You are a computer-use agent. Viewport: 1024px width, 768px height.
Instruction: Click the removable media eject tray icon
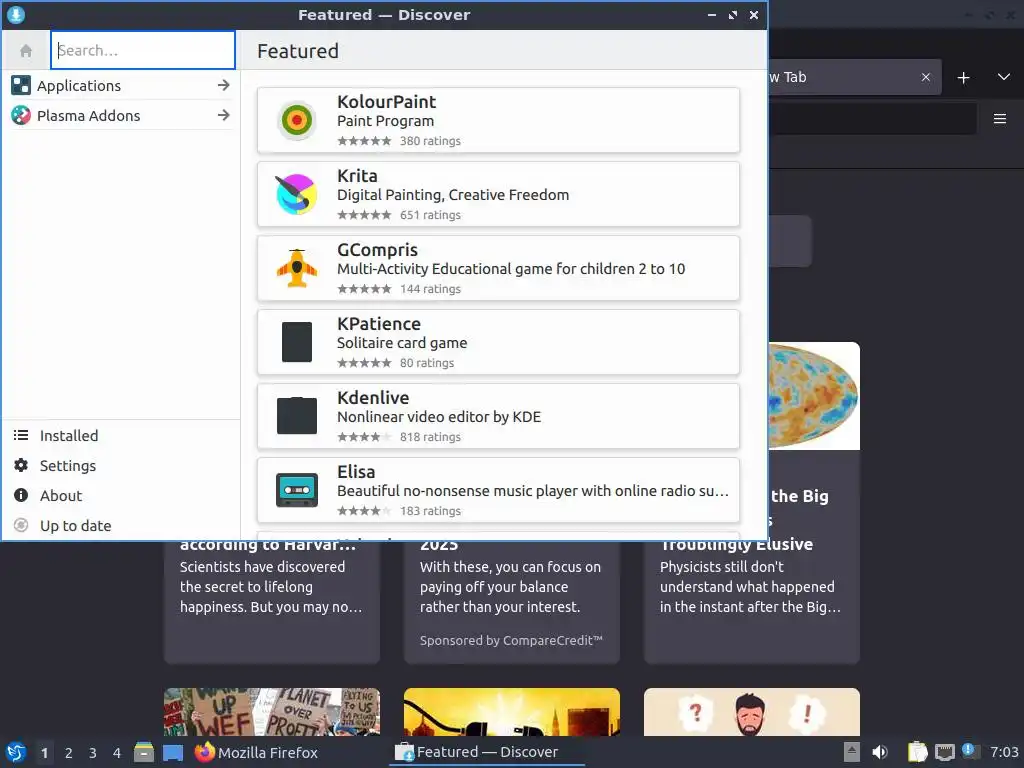pos(852,752)
